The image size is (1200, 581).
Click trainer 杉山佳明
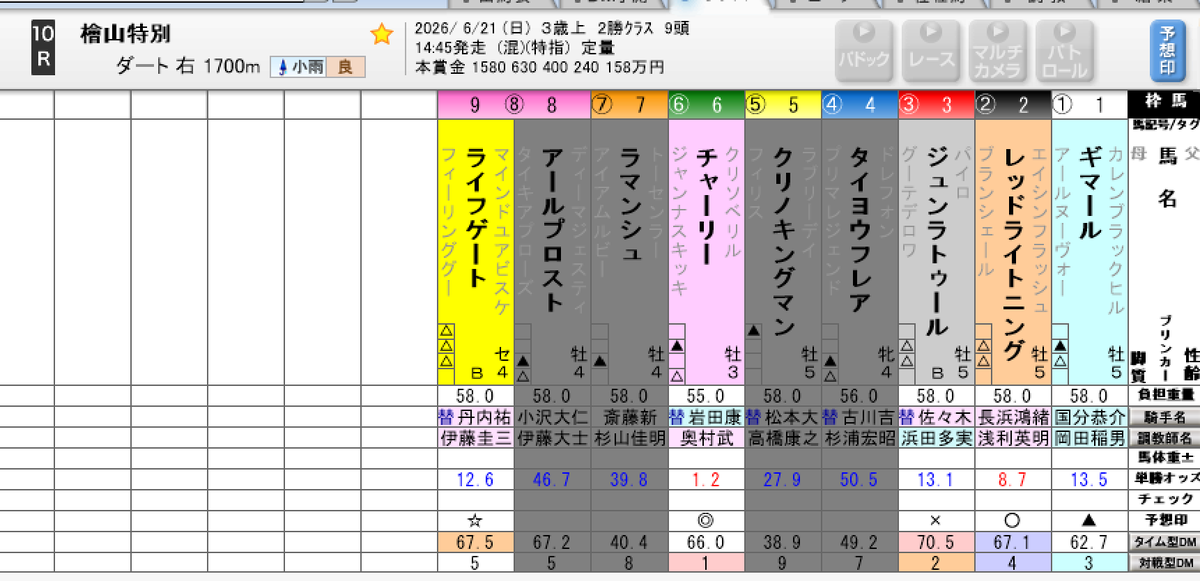click(629, 438)
